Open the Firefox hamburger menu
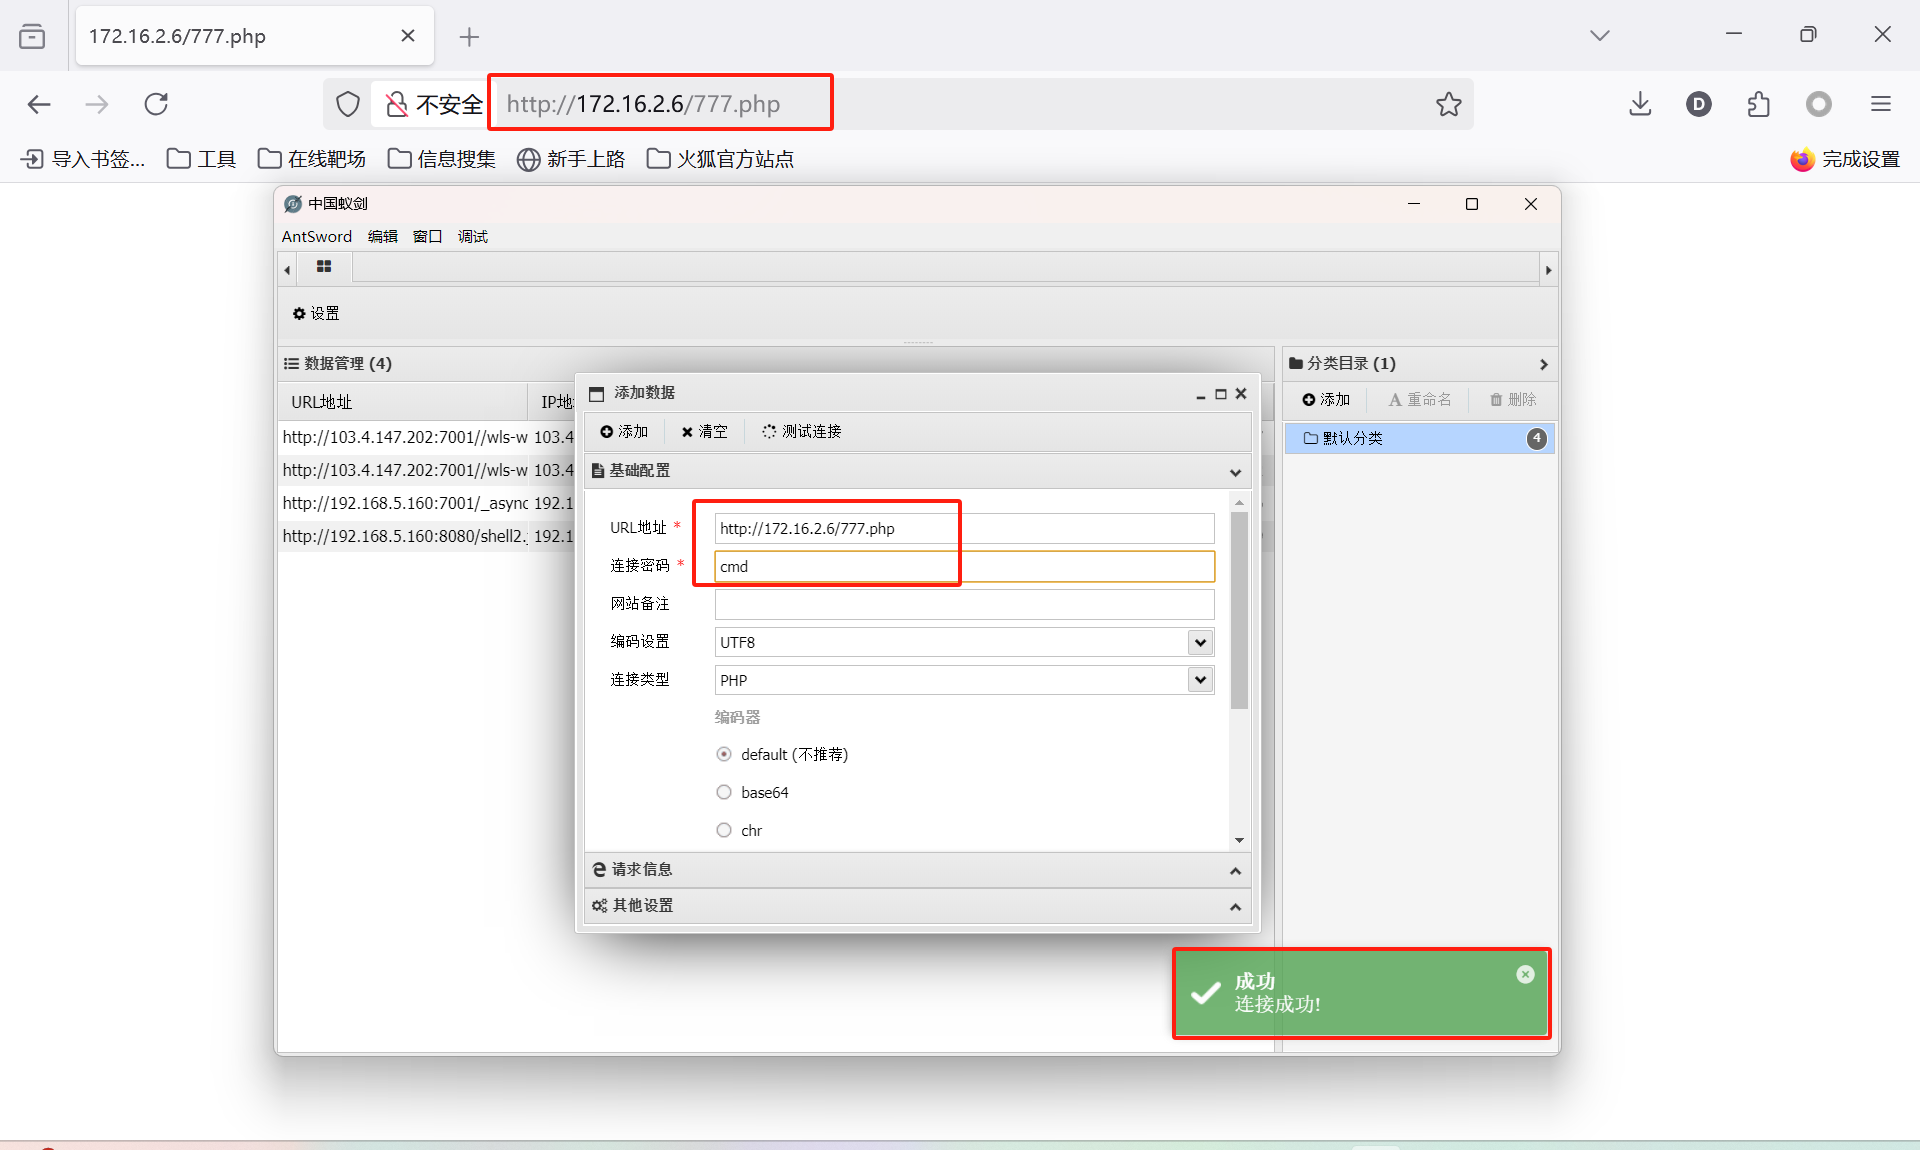1920x1150 pixels. tap(1881, 104)
